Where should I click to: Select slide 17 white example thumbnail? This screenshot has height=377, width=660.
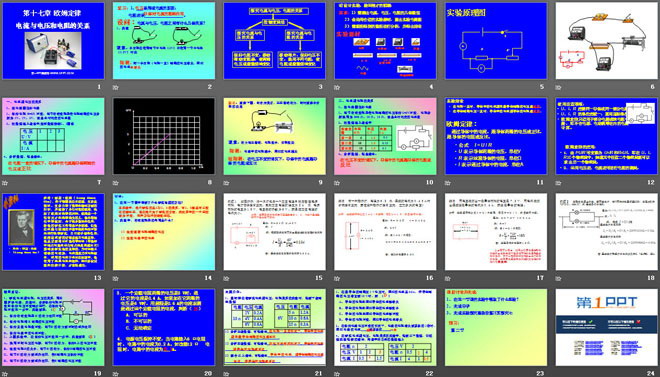point(496,232)
